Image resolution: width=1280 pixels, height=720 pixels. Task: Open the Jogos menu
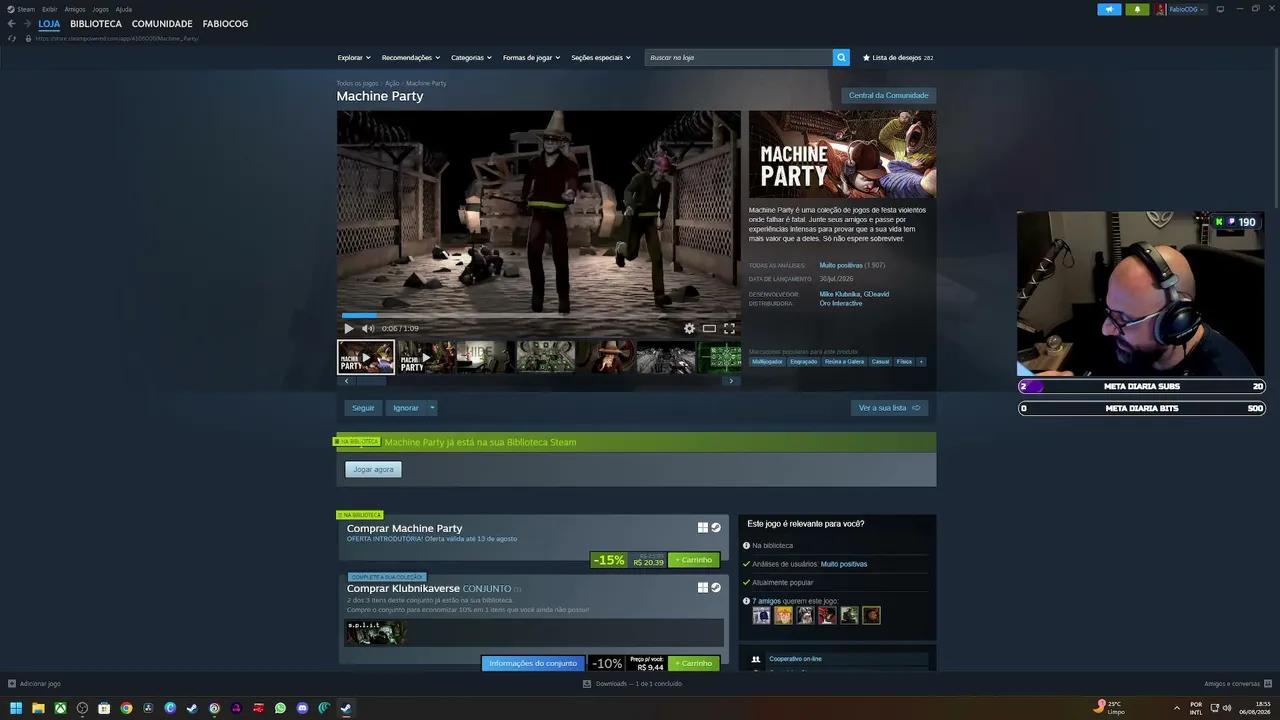(x=101, y=9)
